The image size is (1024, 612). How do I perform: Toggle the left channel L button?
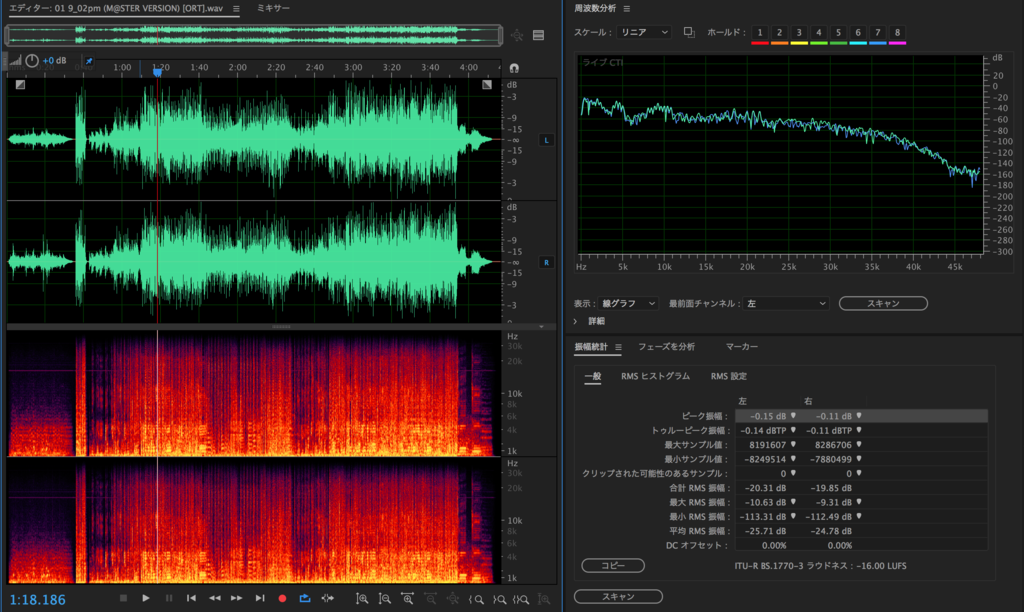547,140
